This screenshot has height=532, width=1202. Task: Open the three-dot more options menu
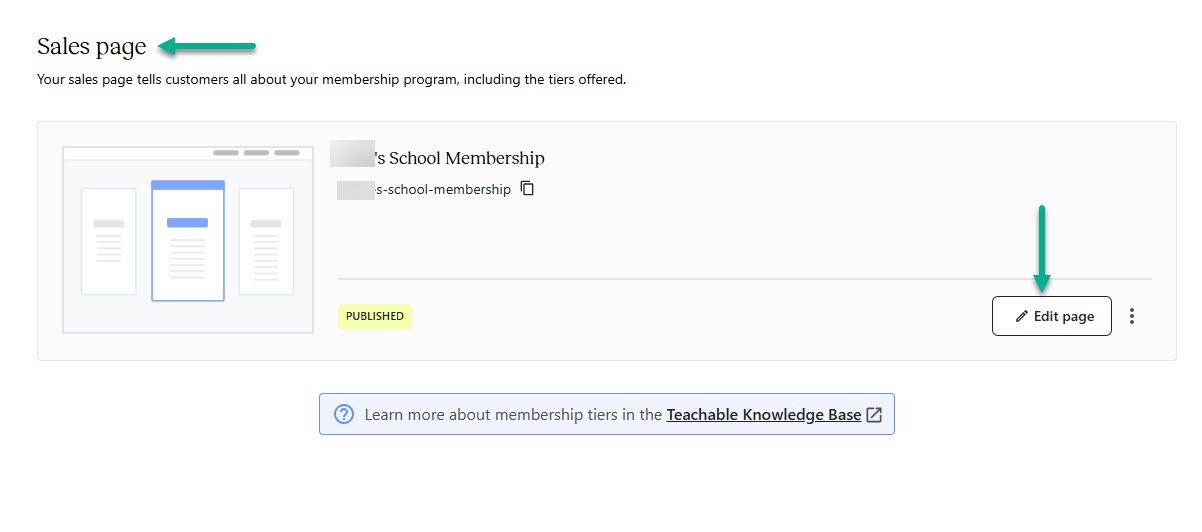click(1132, 316)
